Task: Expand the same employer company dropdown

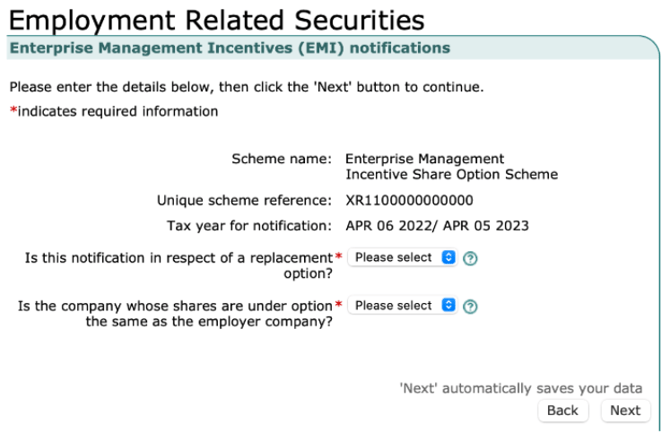Action: (403, 306)
